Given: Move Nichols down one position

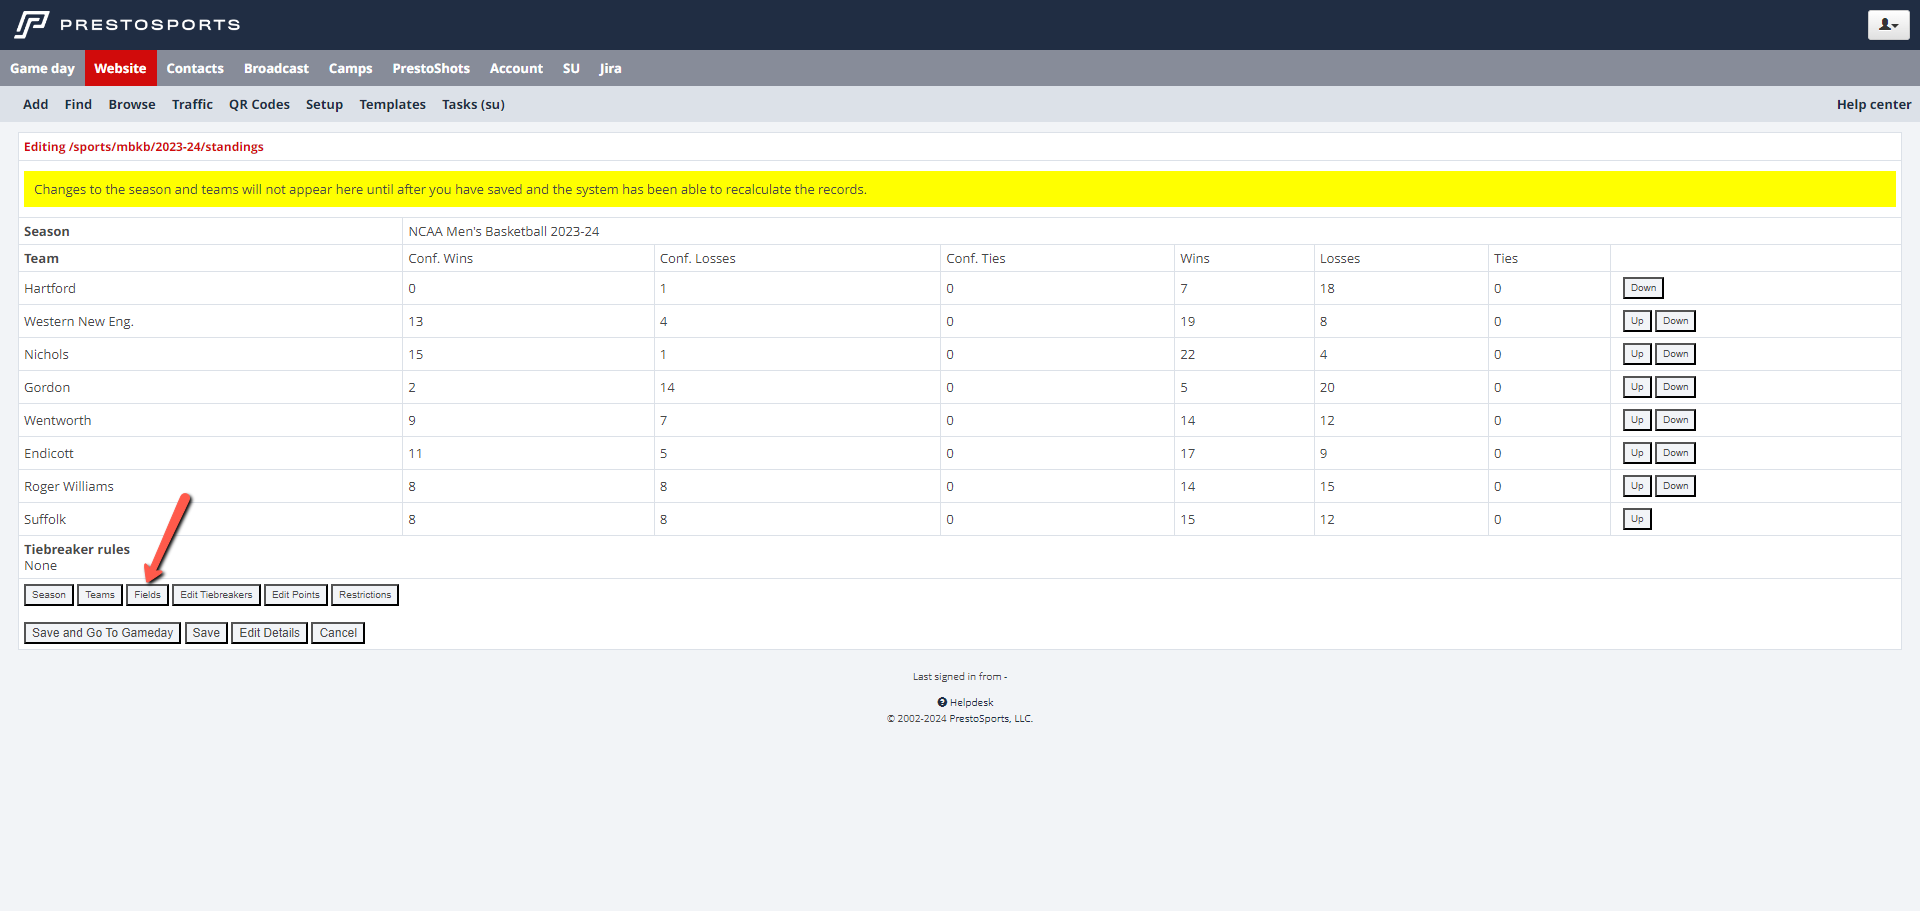Looking at the screenshot, I should [1675, 354].
